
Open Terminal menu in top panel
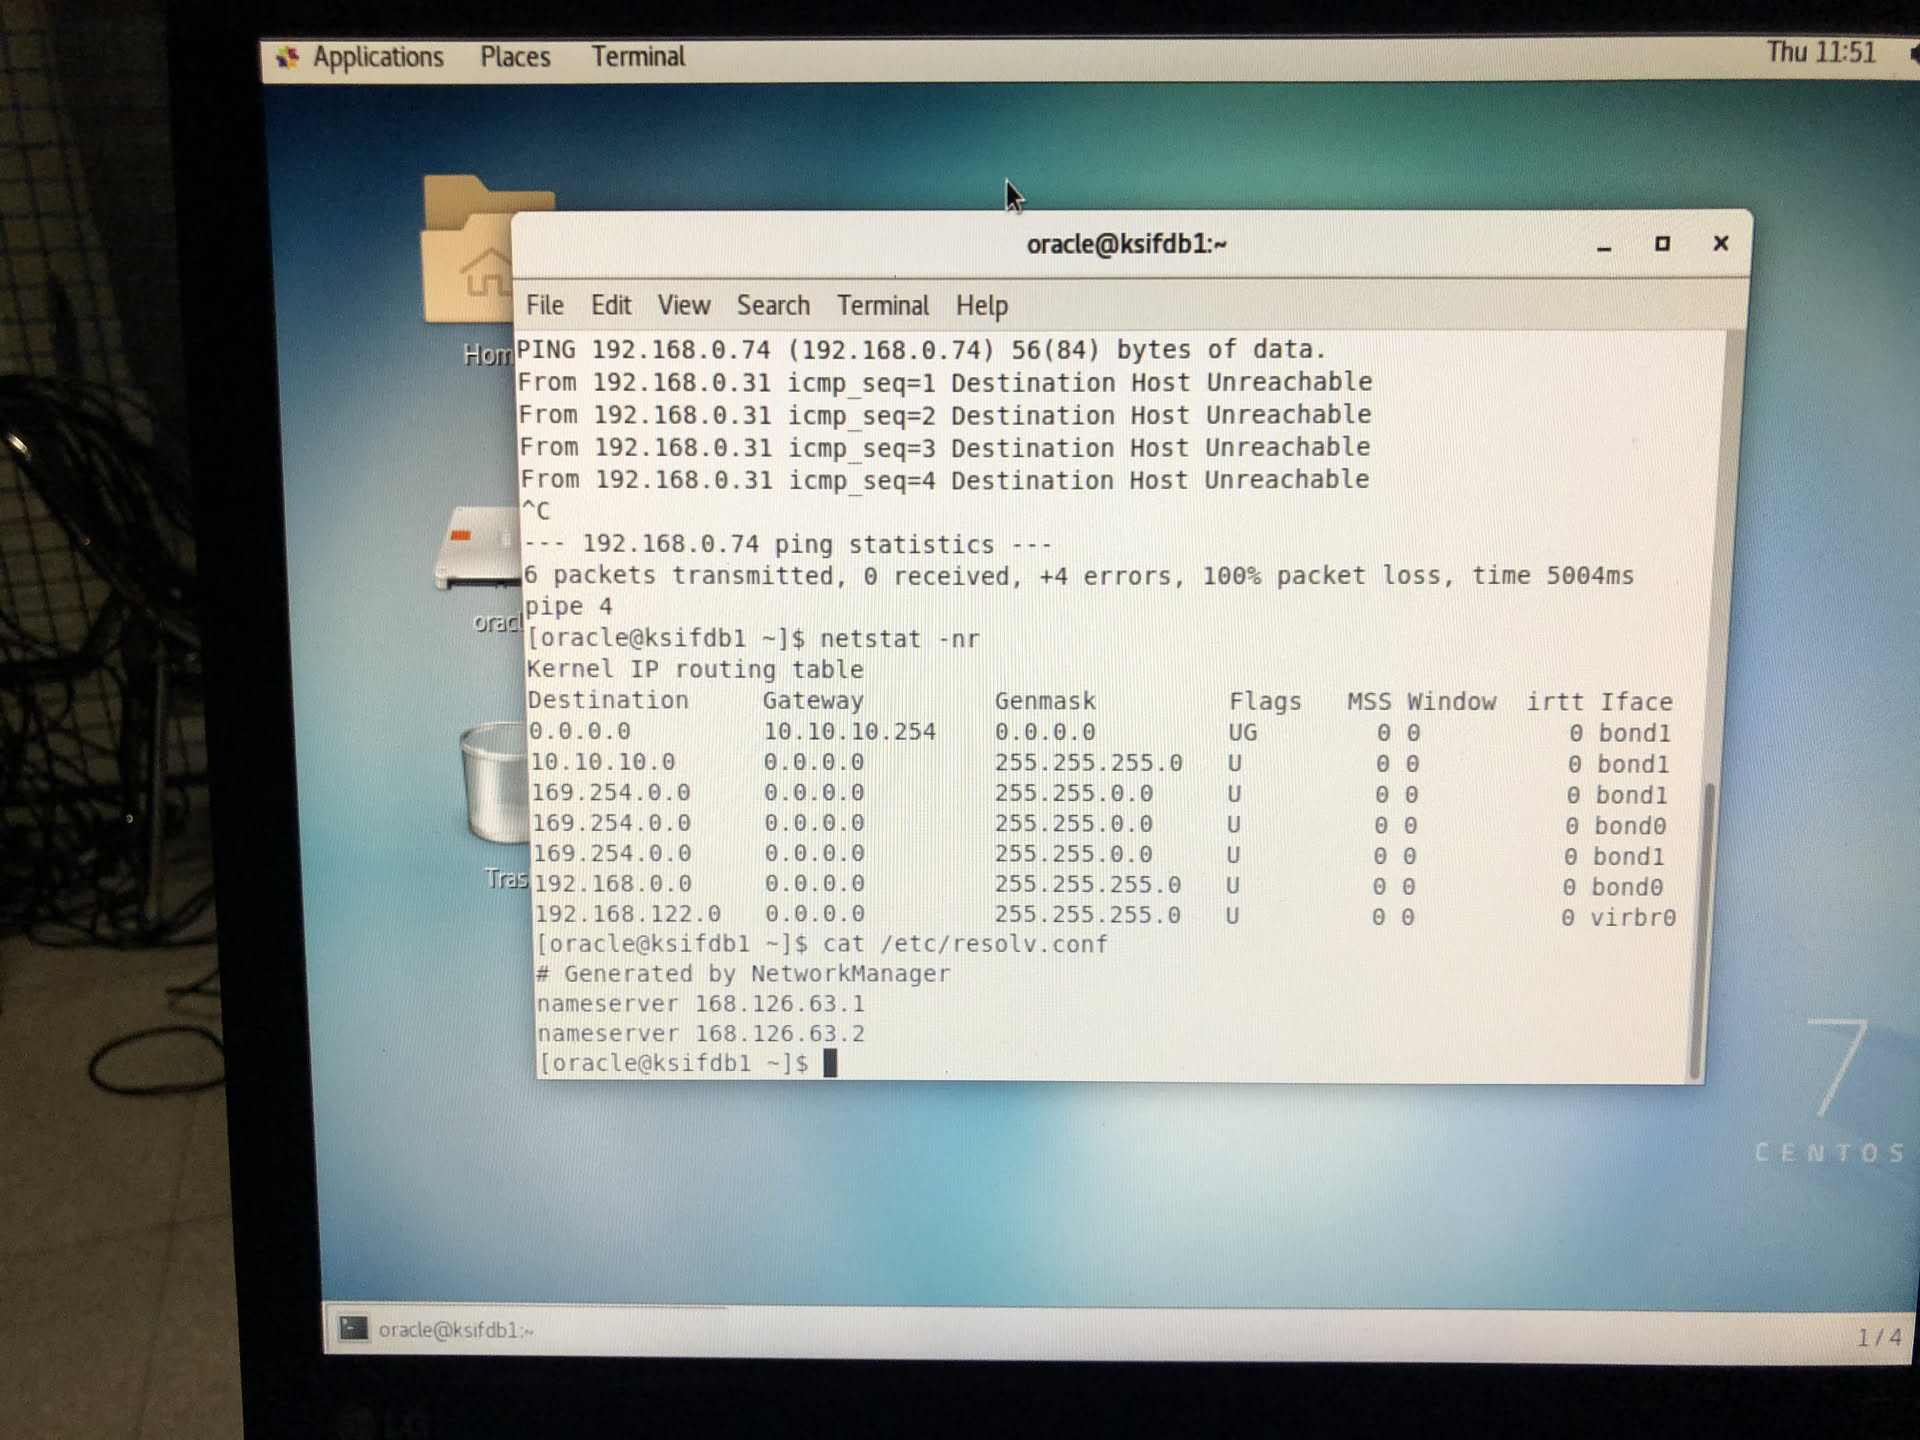pos(638,57)
